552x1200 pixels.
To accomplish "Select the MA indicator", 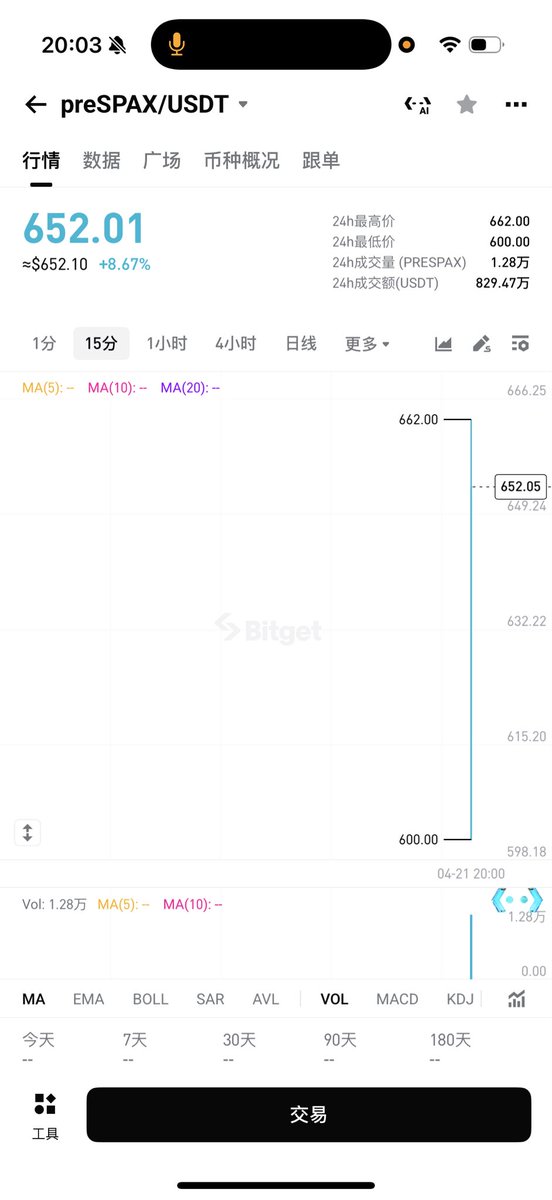I will [x=34, y=999].
